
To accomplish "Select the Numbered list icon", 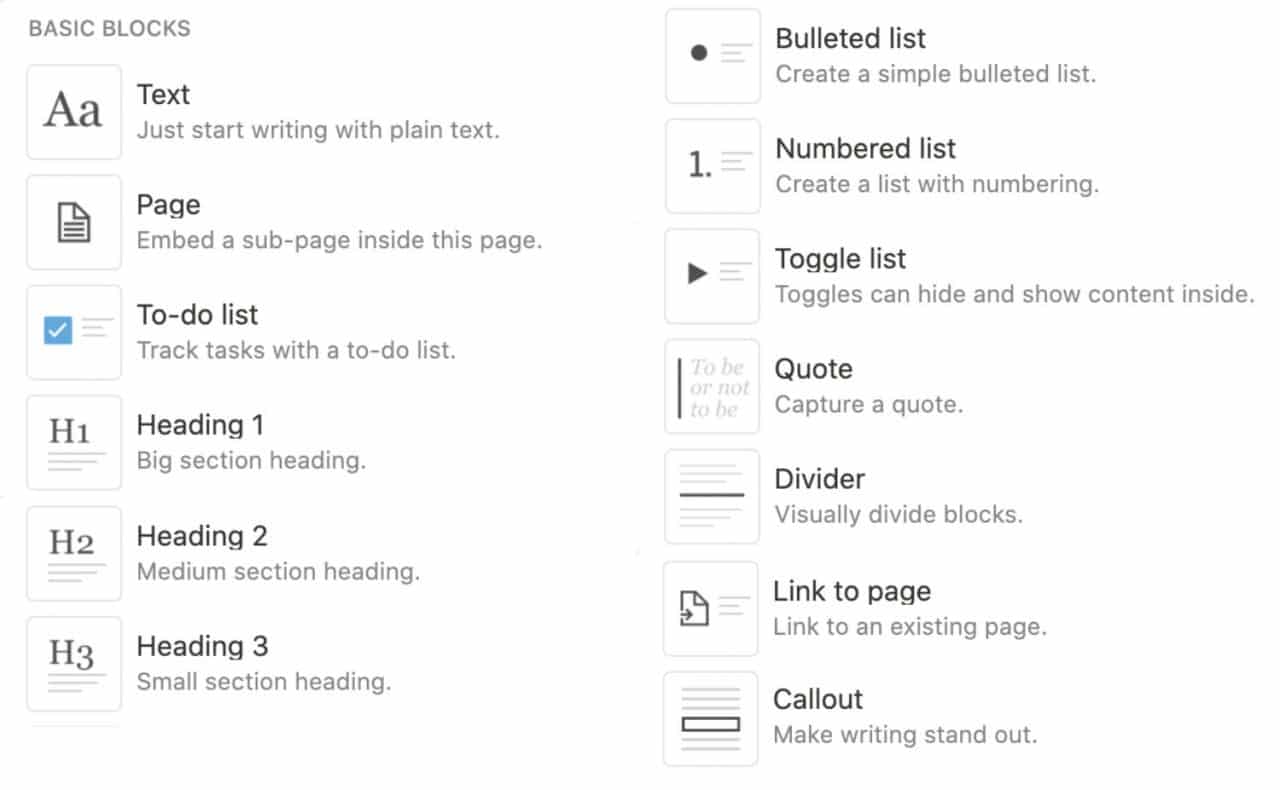I will pyautogui.click(x=711, y=166).
